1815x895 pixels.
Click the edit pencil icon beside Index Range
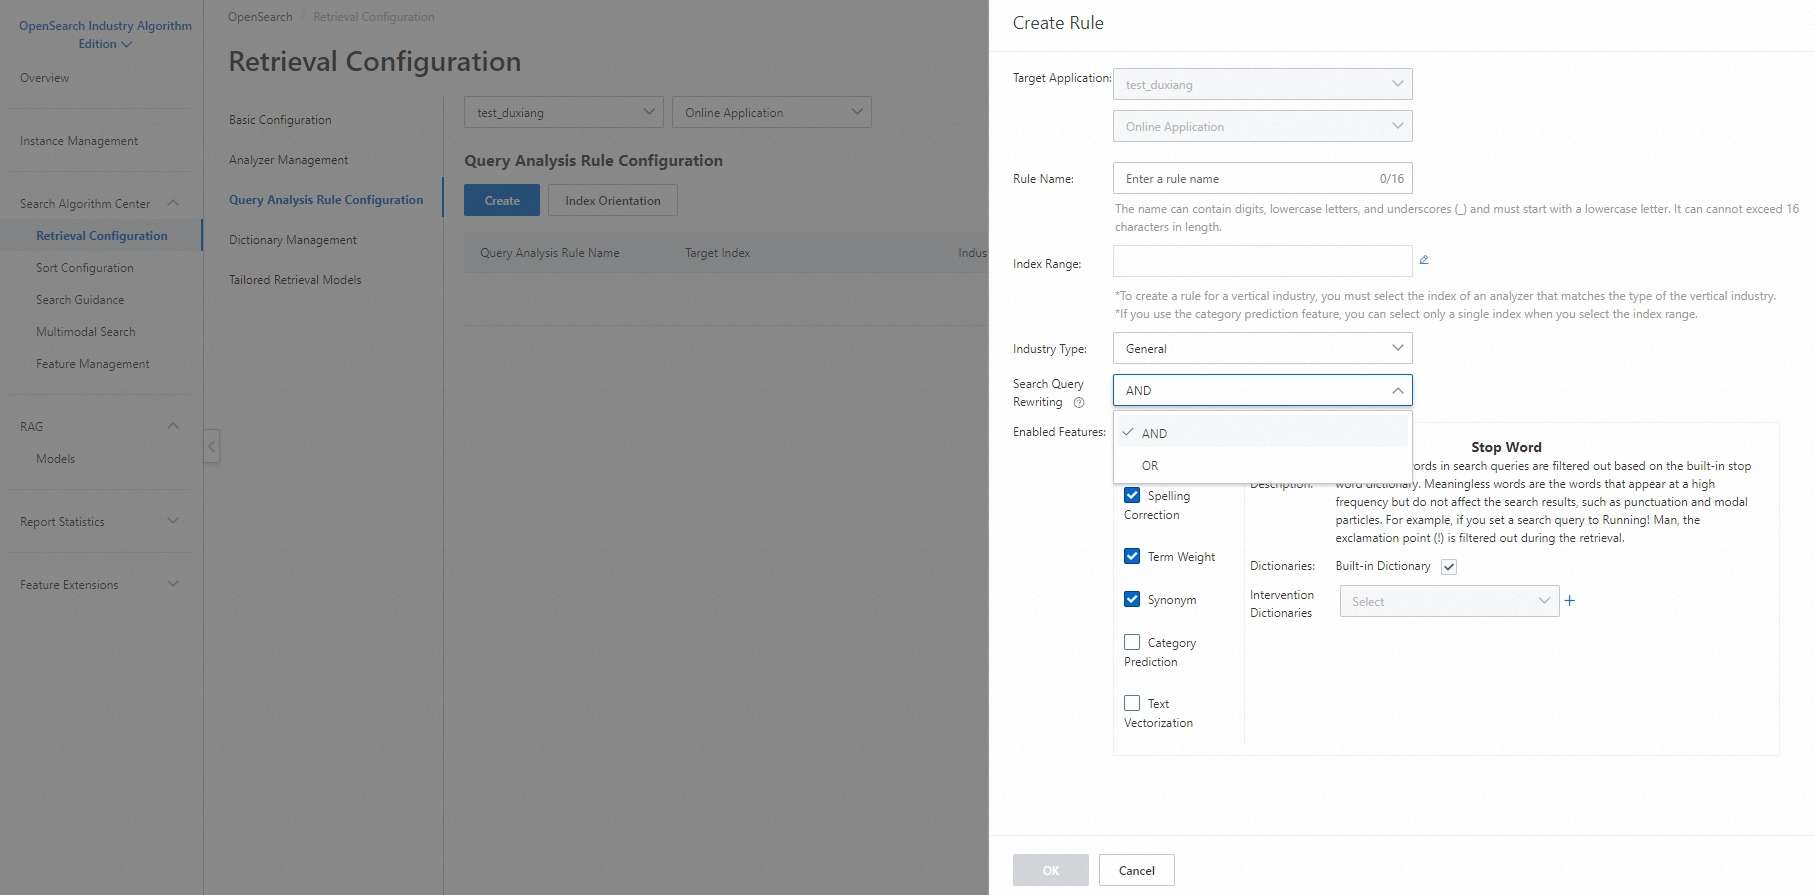(x=1424, y=260)
